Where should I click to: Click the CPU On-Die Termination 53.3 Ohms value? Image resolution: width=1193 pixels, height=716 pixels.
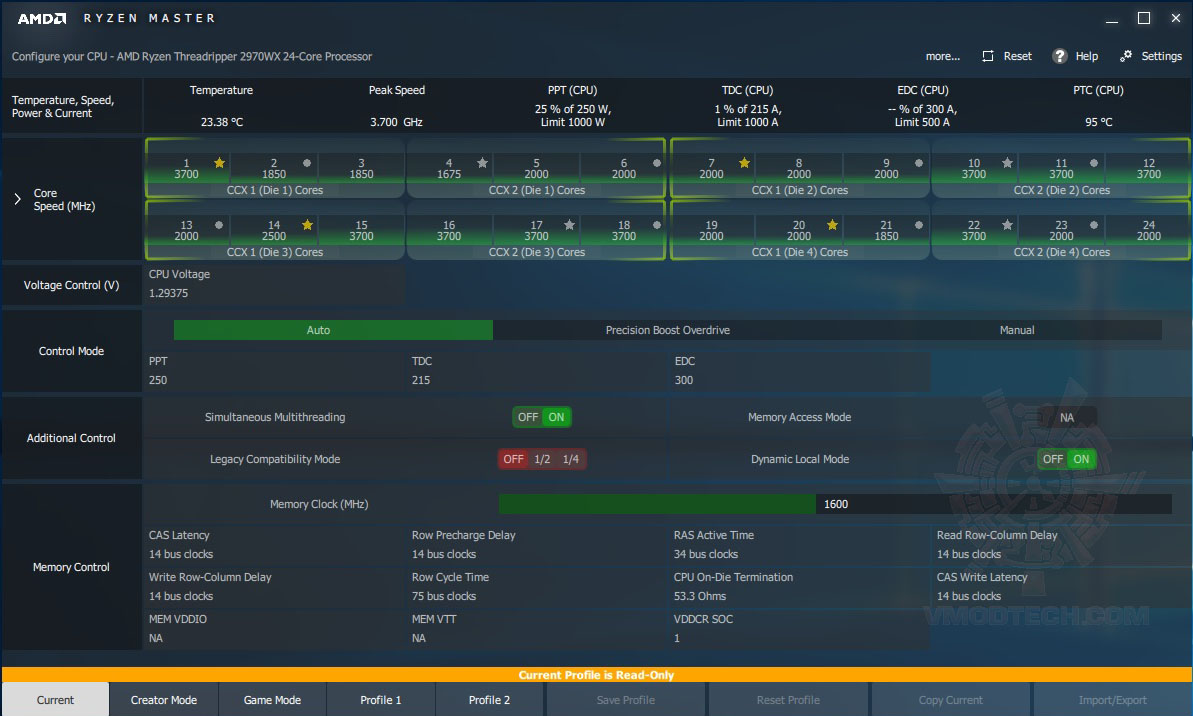[699, 596]
